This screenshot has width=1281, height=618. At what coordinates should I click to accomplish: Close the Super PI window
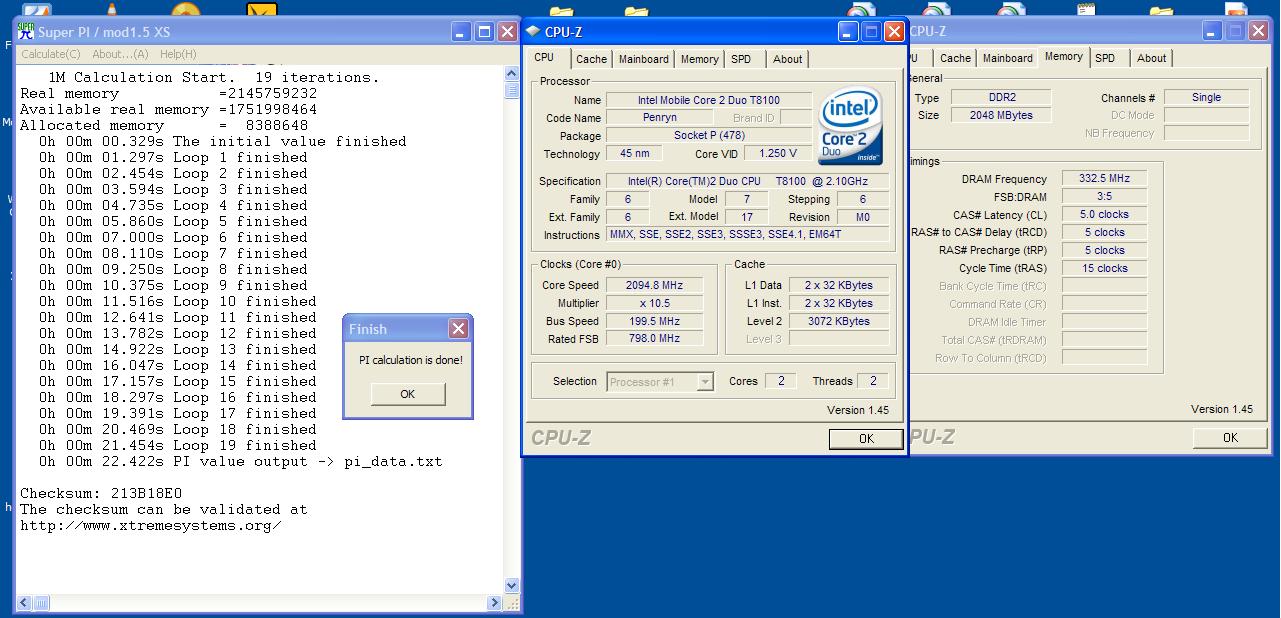click(507, 32)
